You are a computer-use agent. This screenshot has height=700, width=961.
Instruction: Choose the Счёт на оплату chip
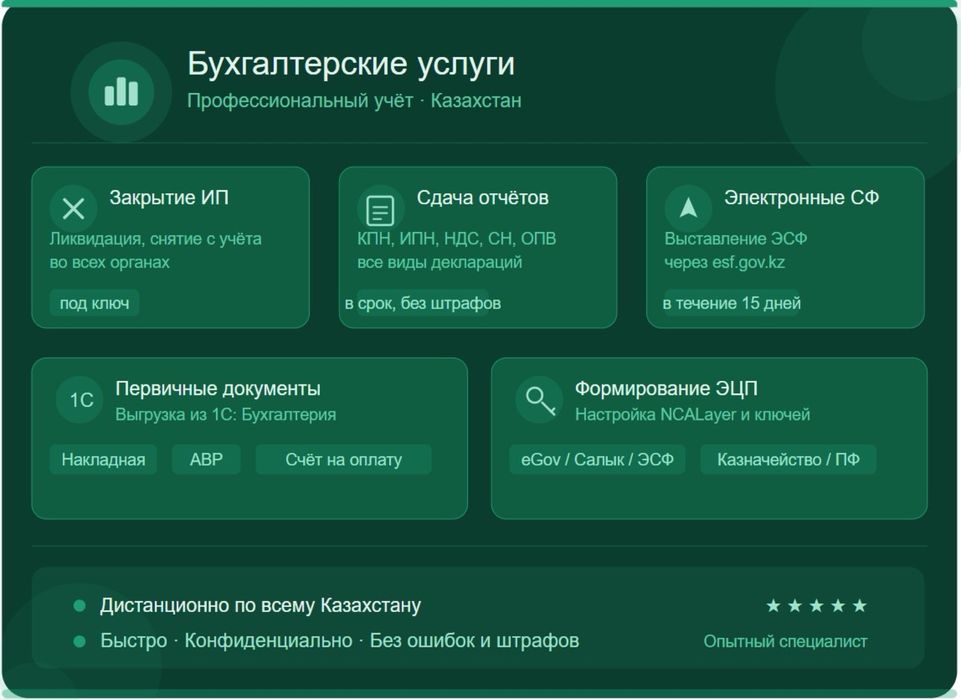pyautogui.click(x=343, y=459)
